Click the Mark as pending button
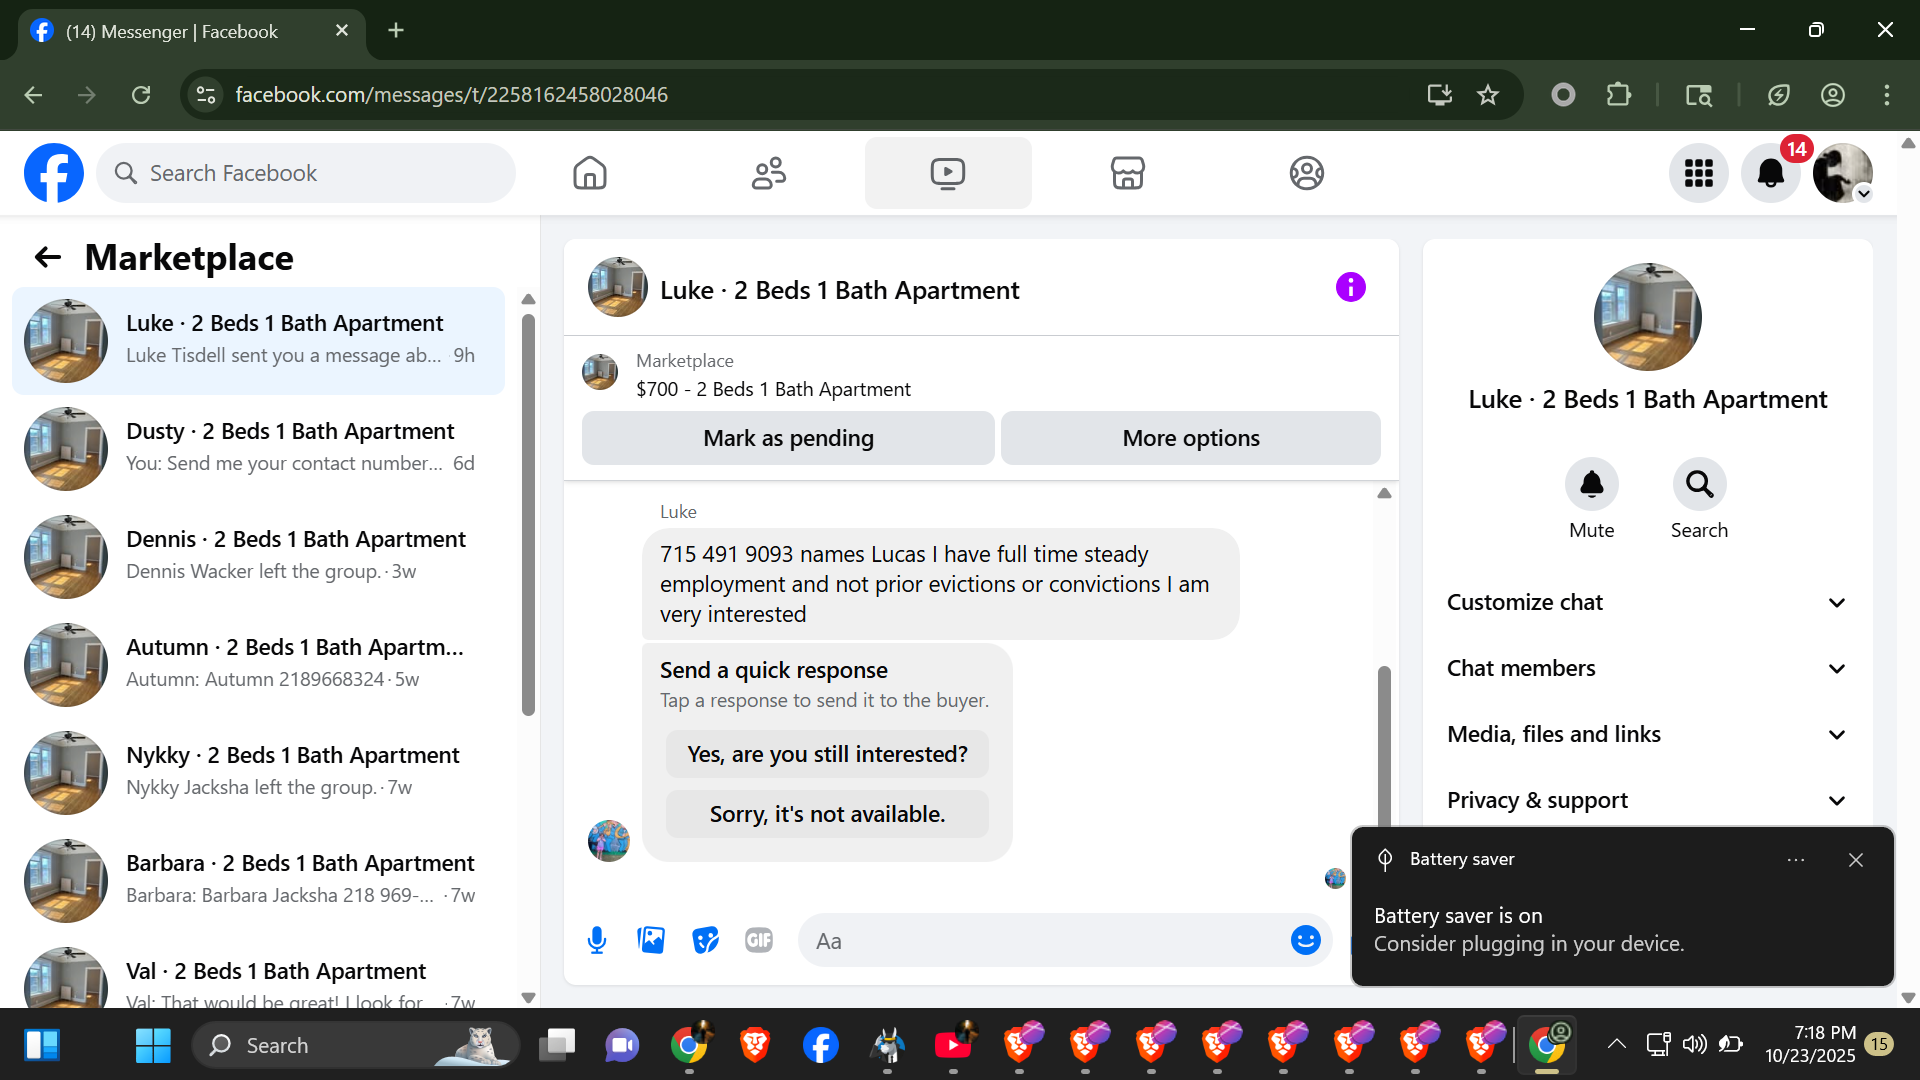 tap(788, 438)
